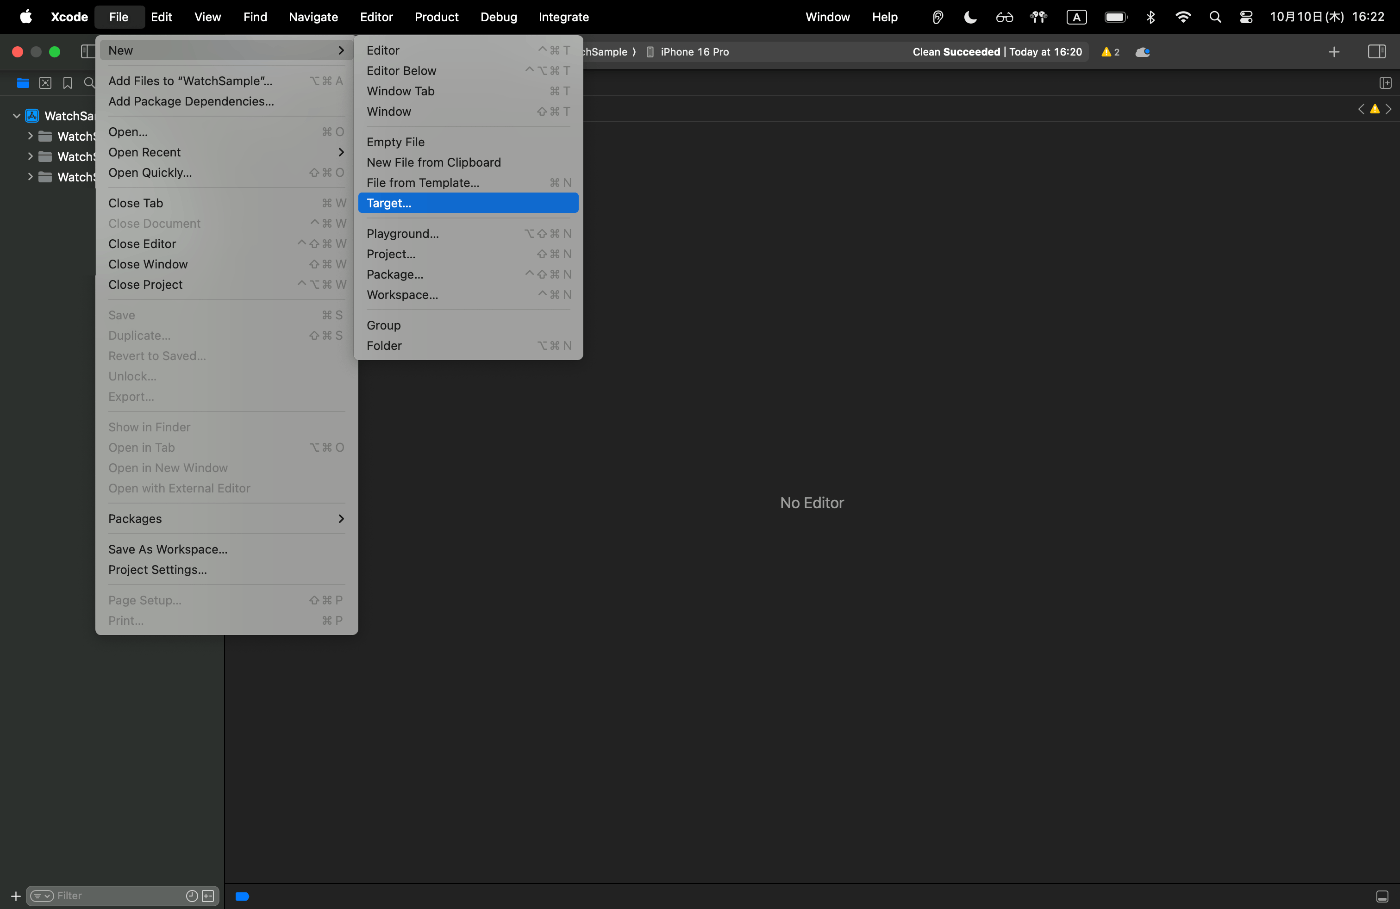Open the Product menu

tap(437, 17)
